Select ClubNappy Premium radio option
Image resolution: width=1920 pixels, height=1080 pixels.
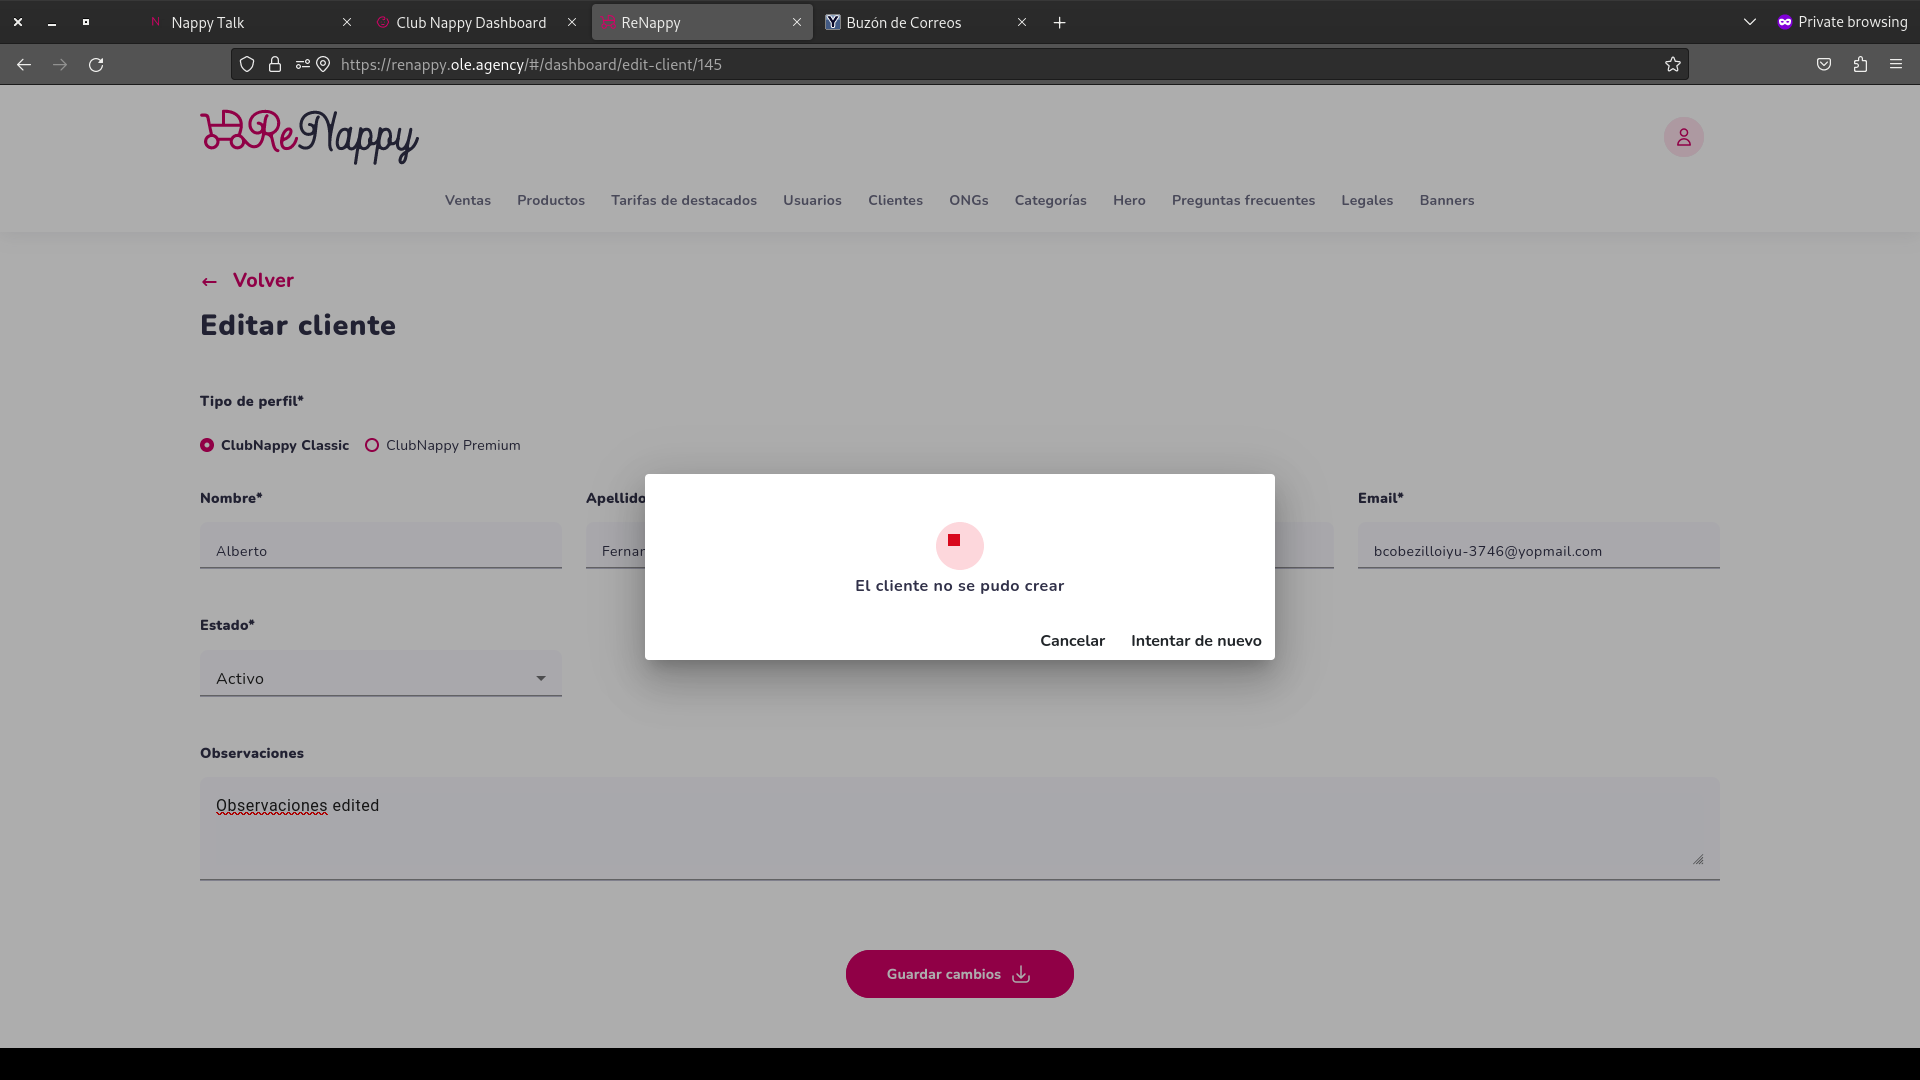(372, 445)
